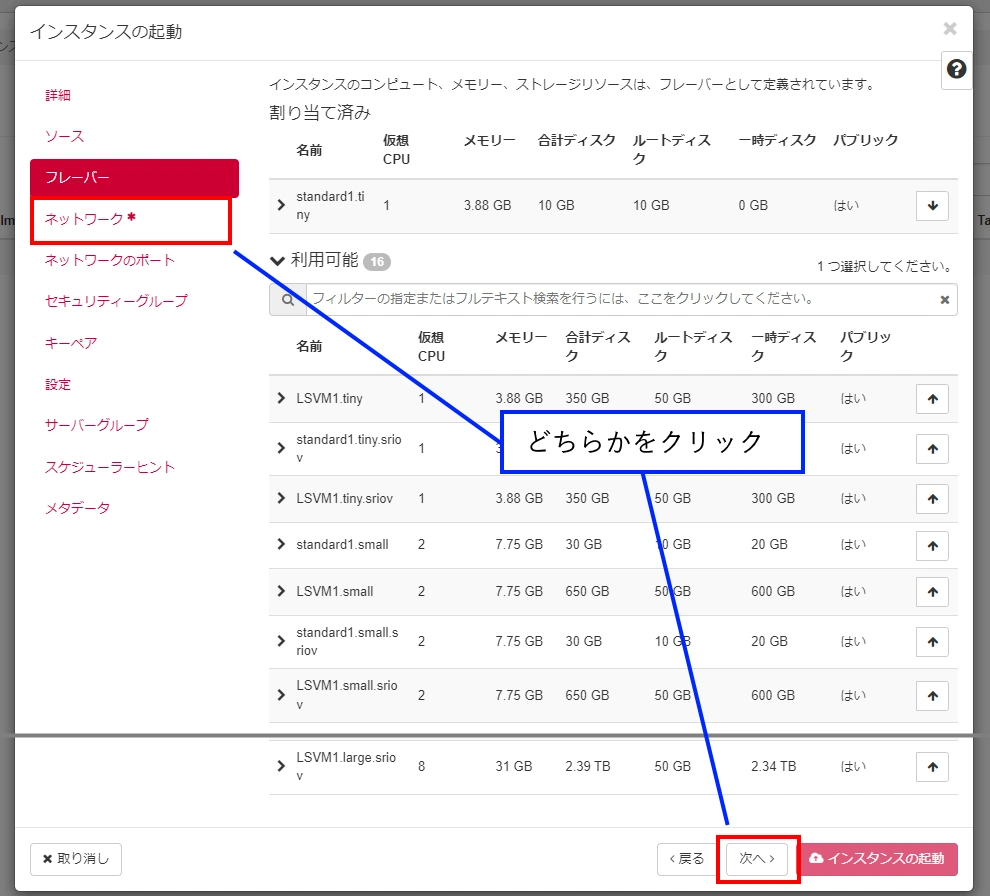
Task: Expand details of allocated standard1.tiny row
Action: 281,206
